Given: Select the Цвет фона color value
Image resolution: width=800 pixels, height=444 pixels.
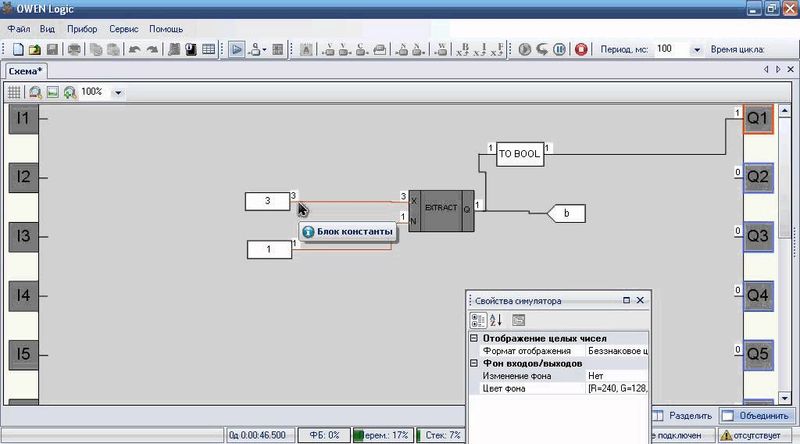Looking at the screenshot, I should (x=617, y=387).
